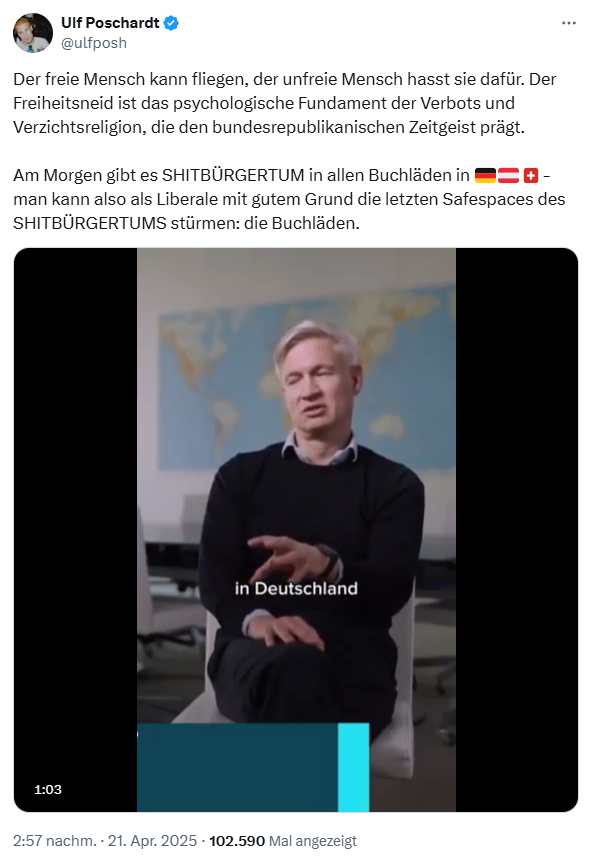
Task: Click the 'in Deutschland' video subtitle
Action: pos(296,588)
